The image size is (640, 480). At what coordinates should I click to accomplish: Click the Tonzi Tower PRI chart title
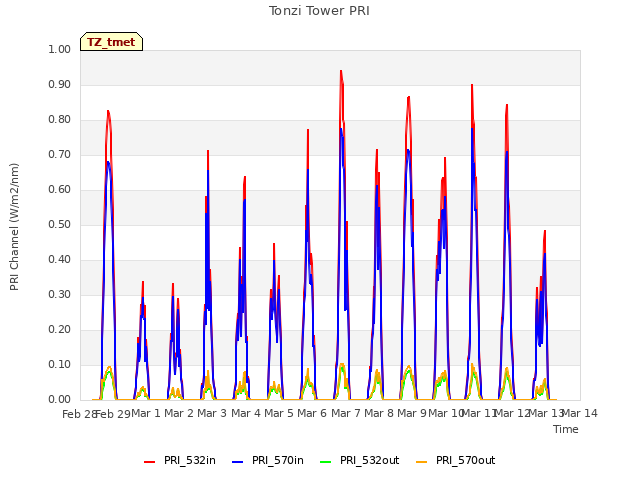click(319, 11)
